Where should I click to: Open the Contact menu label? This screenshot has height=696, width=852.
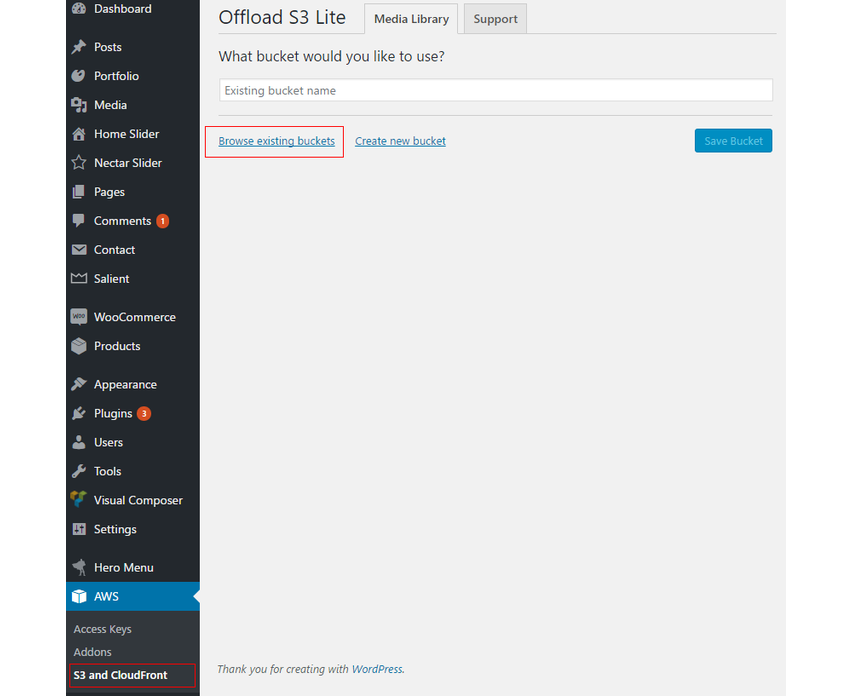pyautogui.click(x=114, y=250)
